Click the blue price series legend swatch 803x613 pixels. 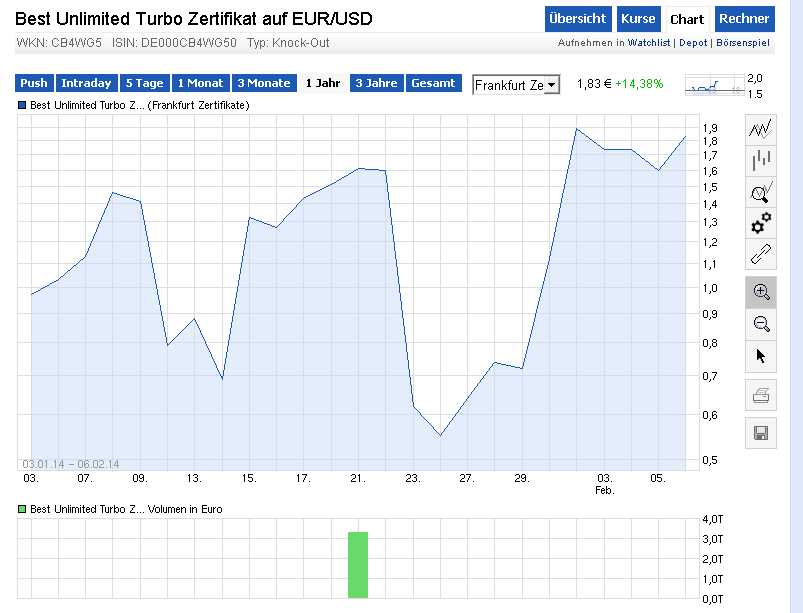(x=23, y=105)
